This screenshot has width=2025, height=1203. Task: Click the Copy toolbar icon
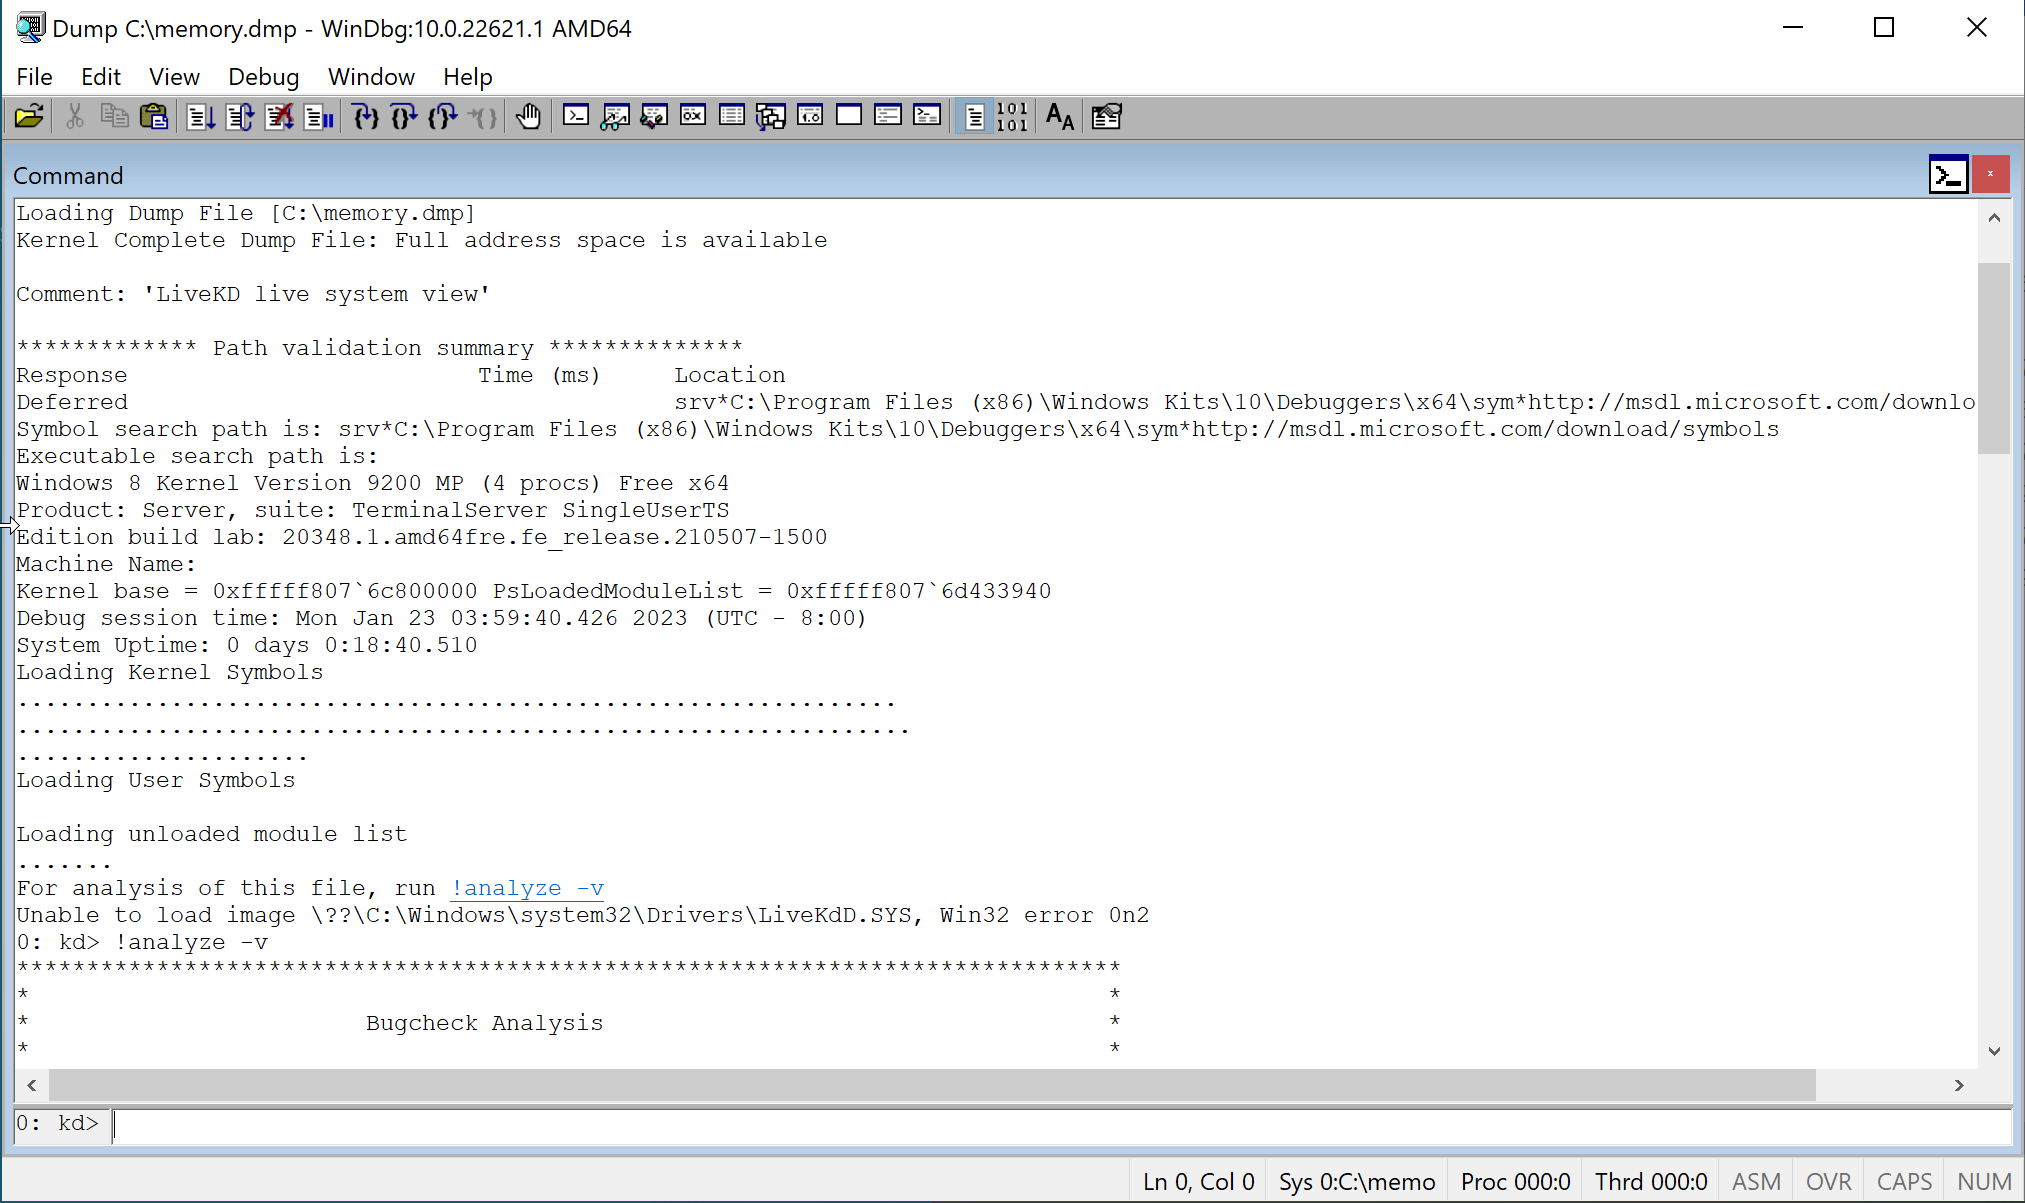pyautogui.click(x=114, y=117)
